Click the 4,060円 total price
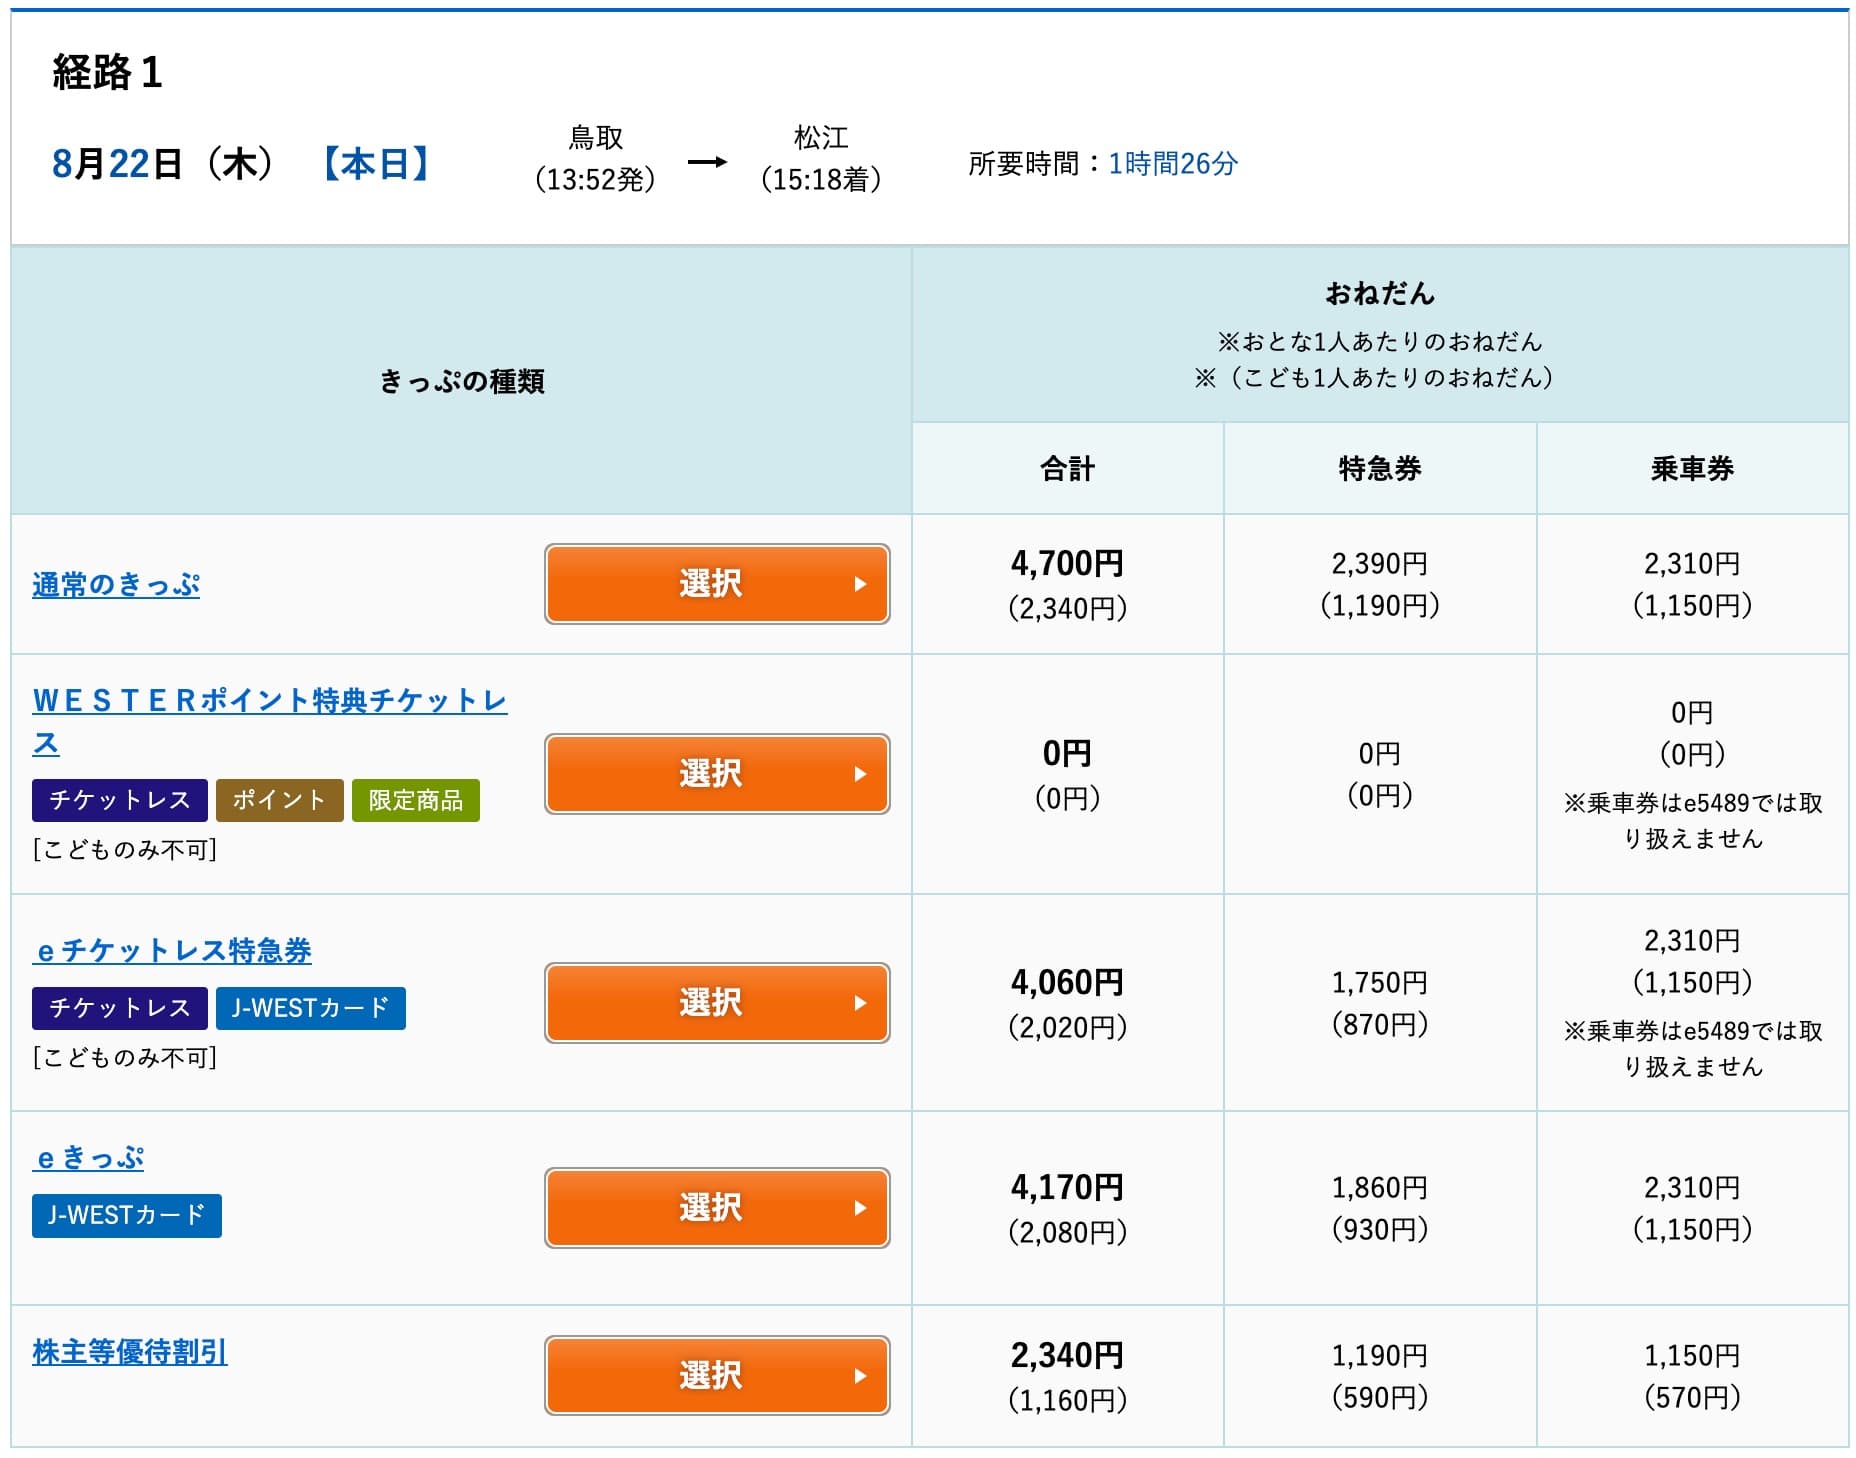 point(1067,983)
